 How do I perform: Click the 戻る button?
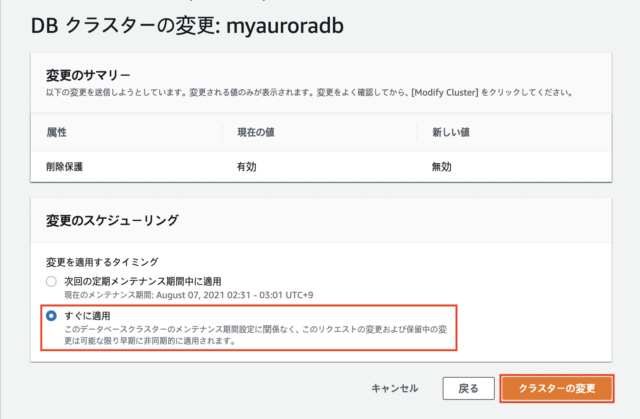tap(468, 388)
